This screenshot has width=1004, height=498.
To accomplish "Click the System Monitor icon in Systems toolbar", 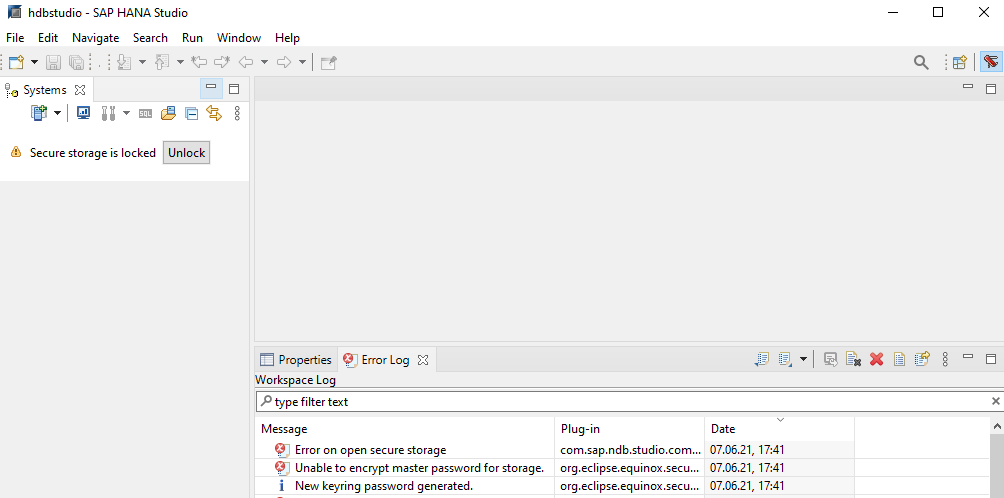I will pos(83,113).
